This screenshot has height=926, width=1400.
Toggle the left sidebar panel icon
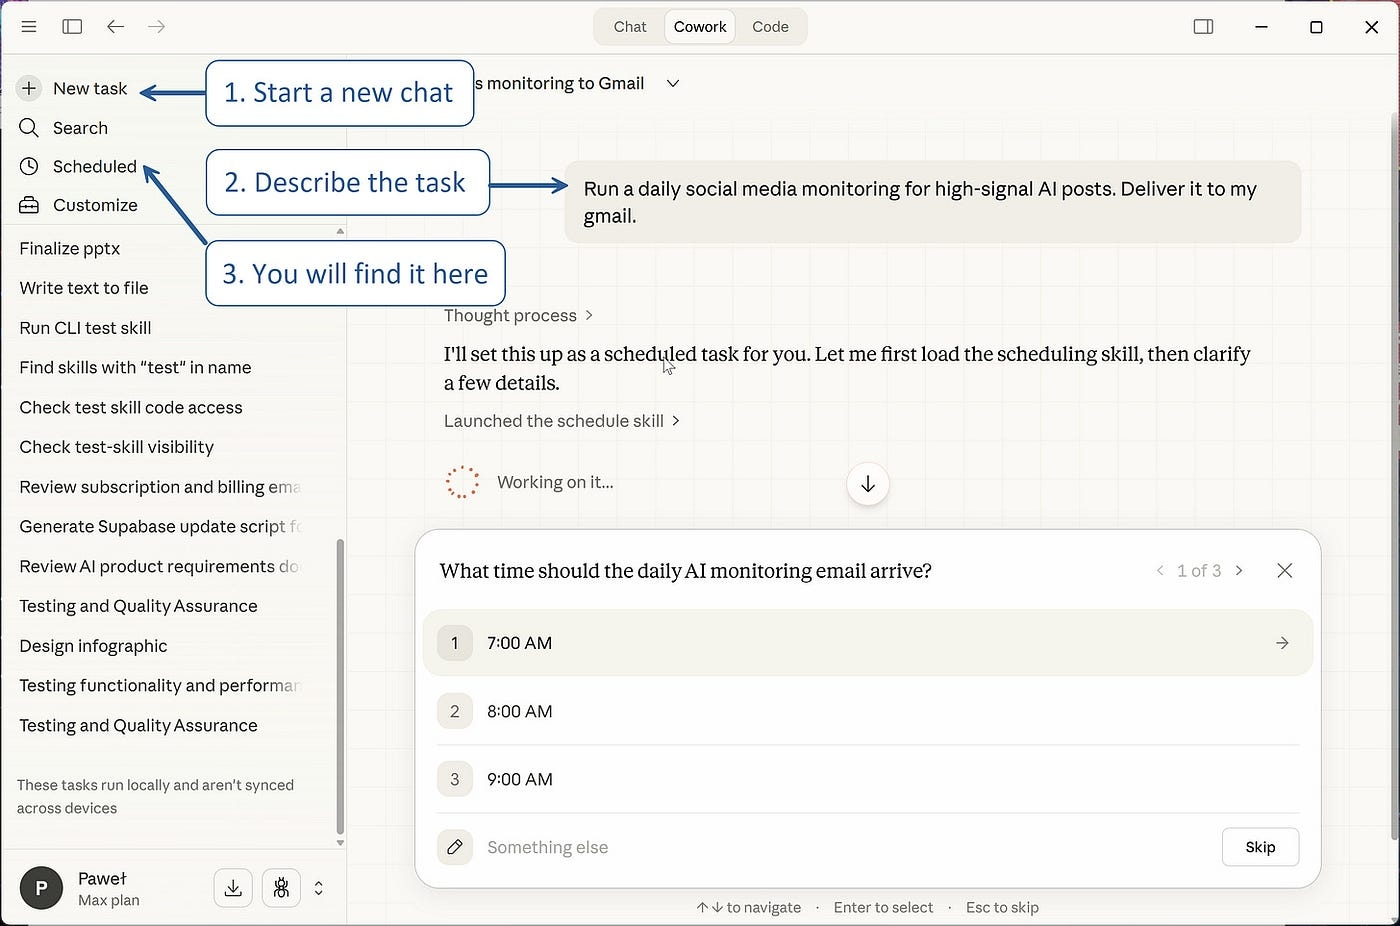[x=72, y=27]
